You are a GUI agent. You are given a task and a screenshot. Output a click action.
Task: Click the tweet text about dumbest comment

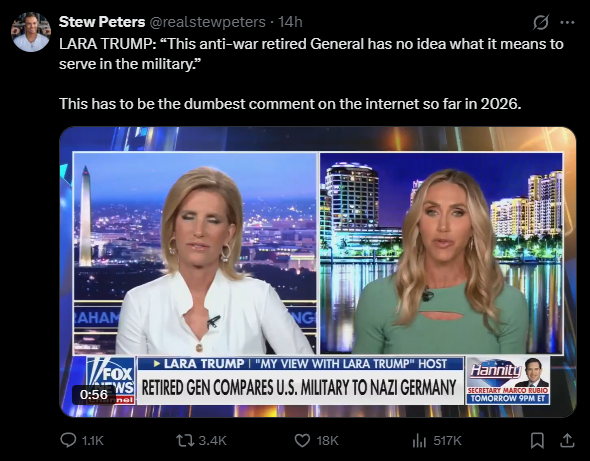point(290,103)
